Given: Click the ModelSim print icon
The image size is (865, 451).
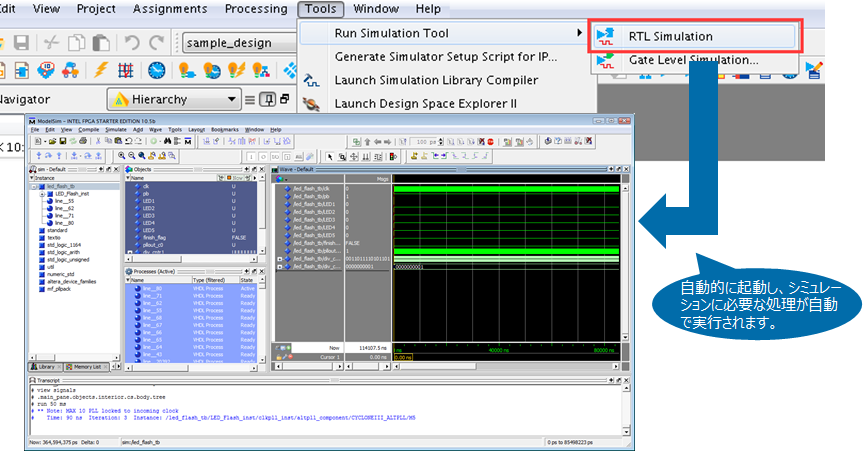Looking at the screenshot, I should [x=83, y=142].
